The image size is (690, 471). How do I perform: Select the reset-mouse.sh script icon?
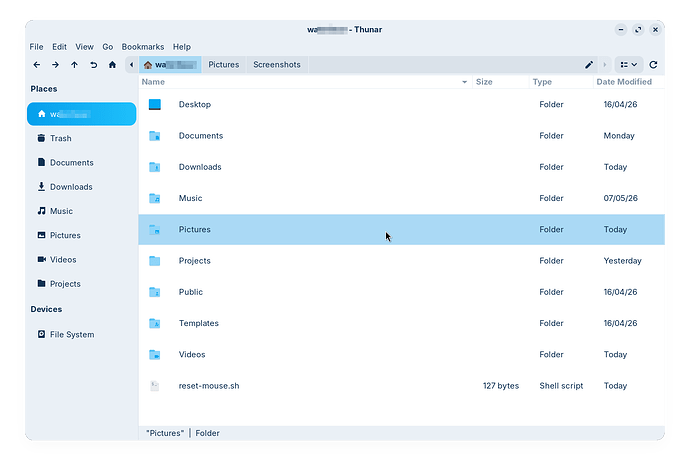pos(154,386)
